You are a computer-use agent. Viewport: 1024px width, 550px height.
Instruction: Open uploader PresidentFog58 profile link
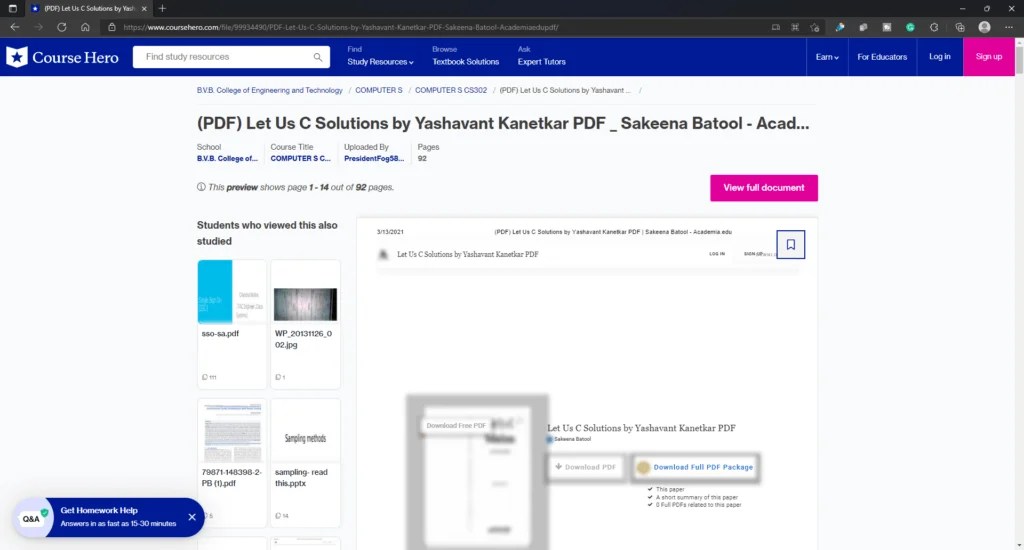pos(374,159)
